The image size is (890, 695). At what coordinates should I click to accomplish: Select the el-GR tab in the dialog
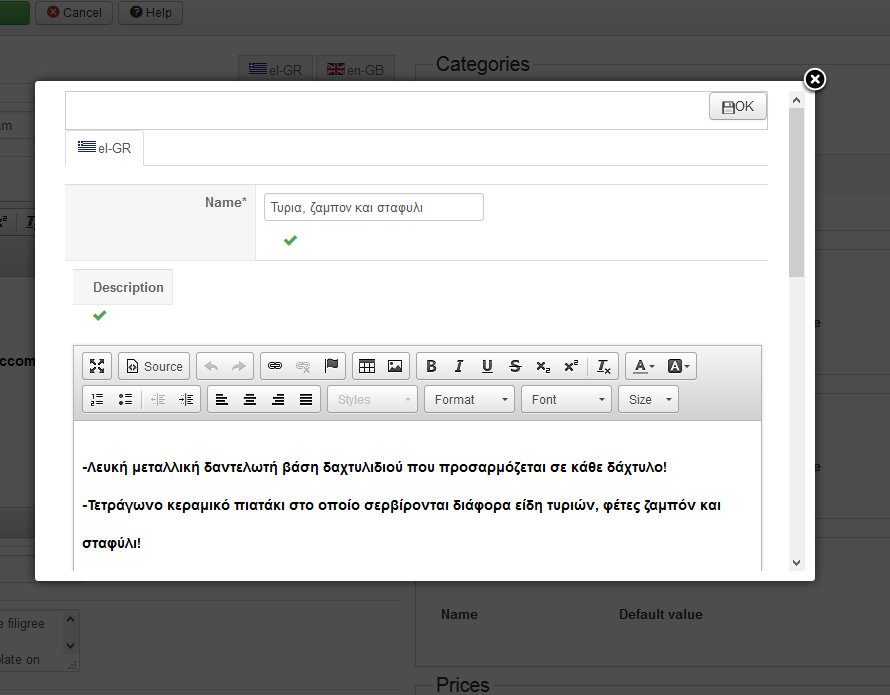click(105, 148)
